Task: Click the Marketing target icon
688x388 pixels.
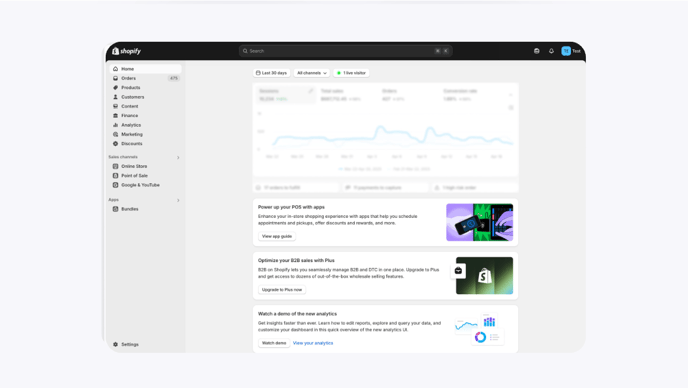Action: point(115,134)
